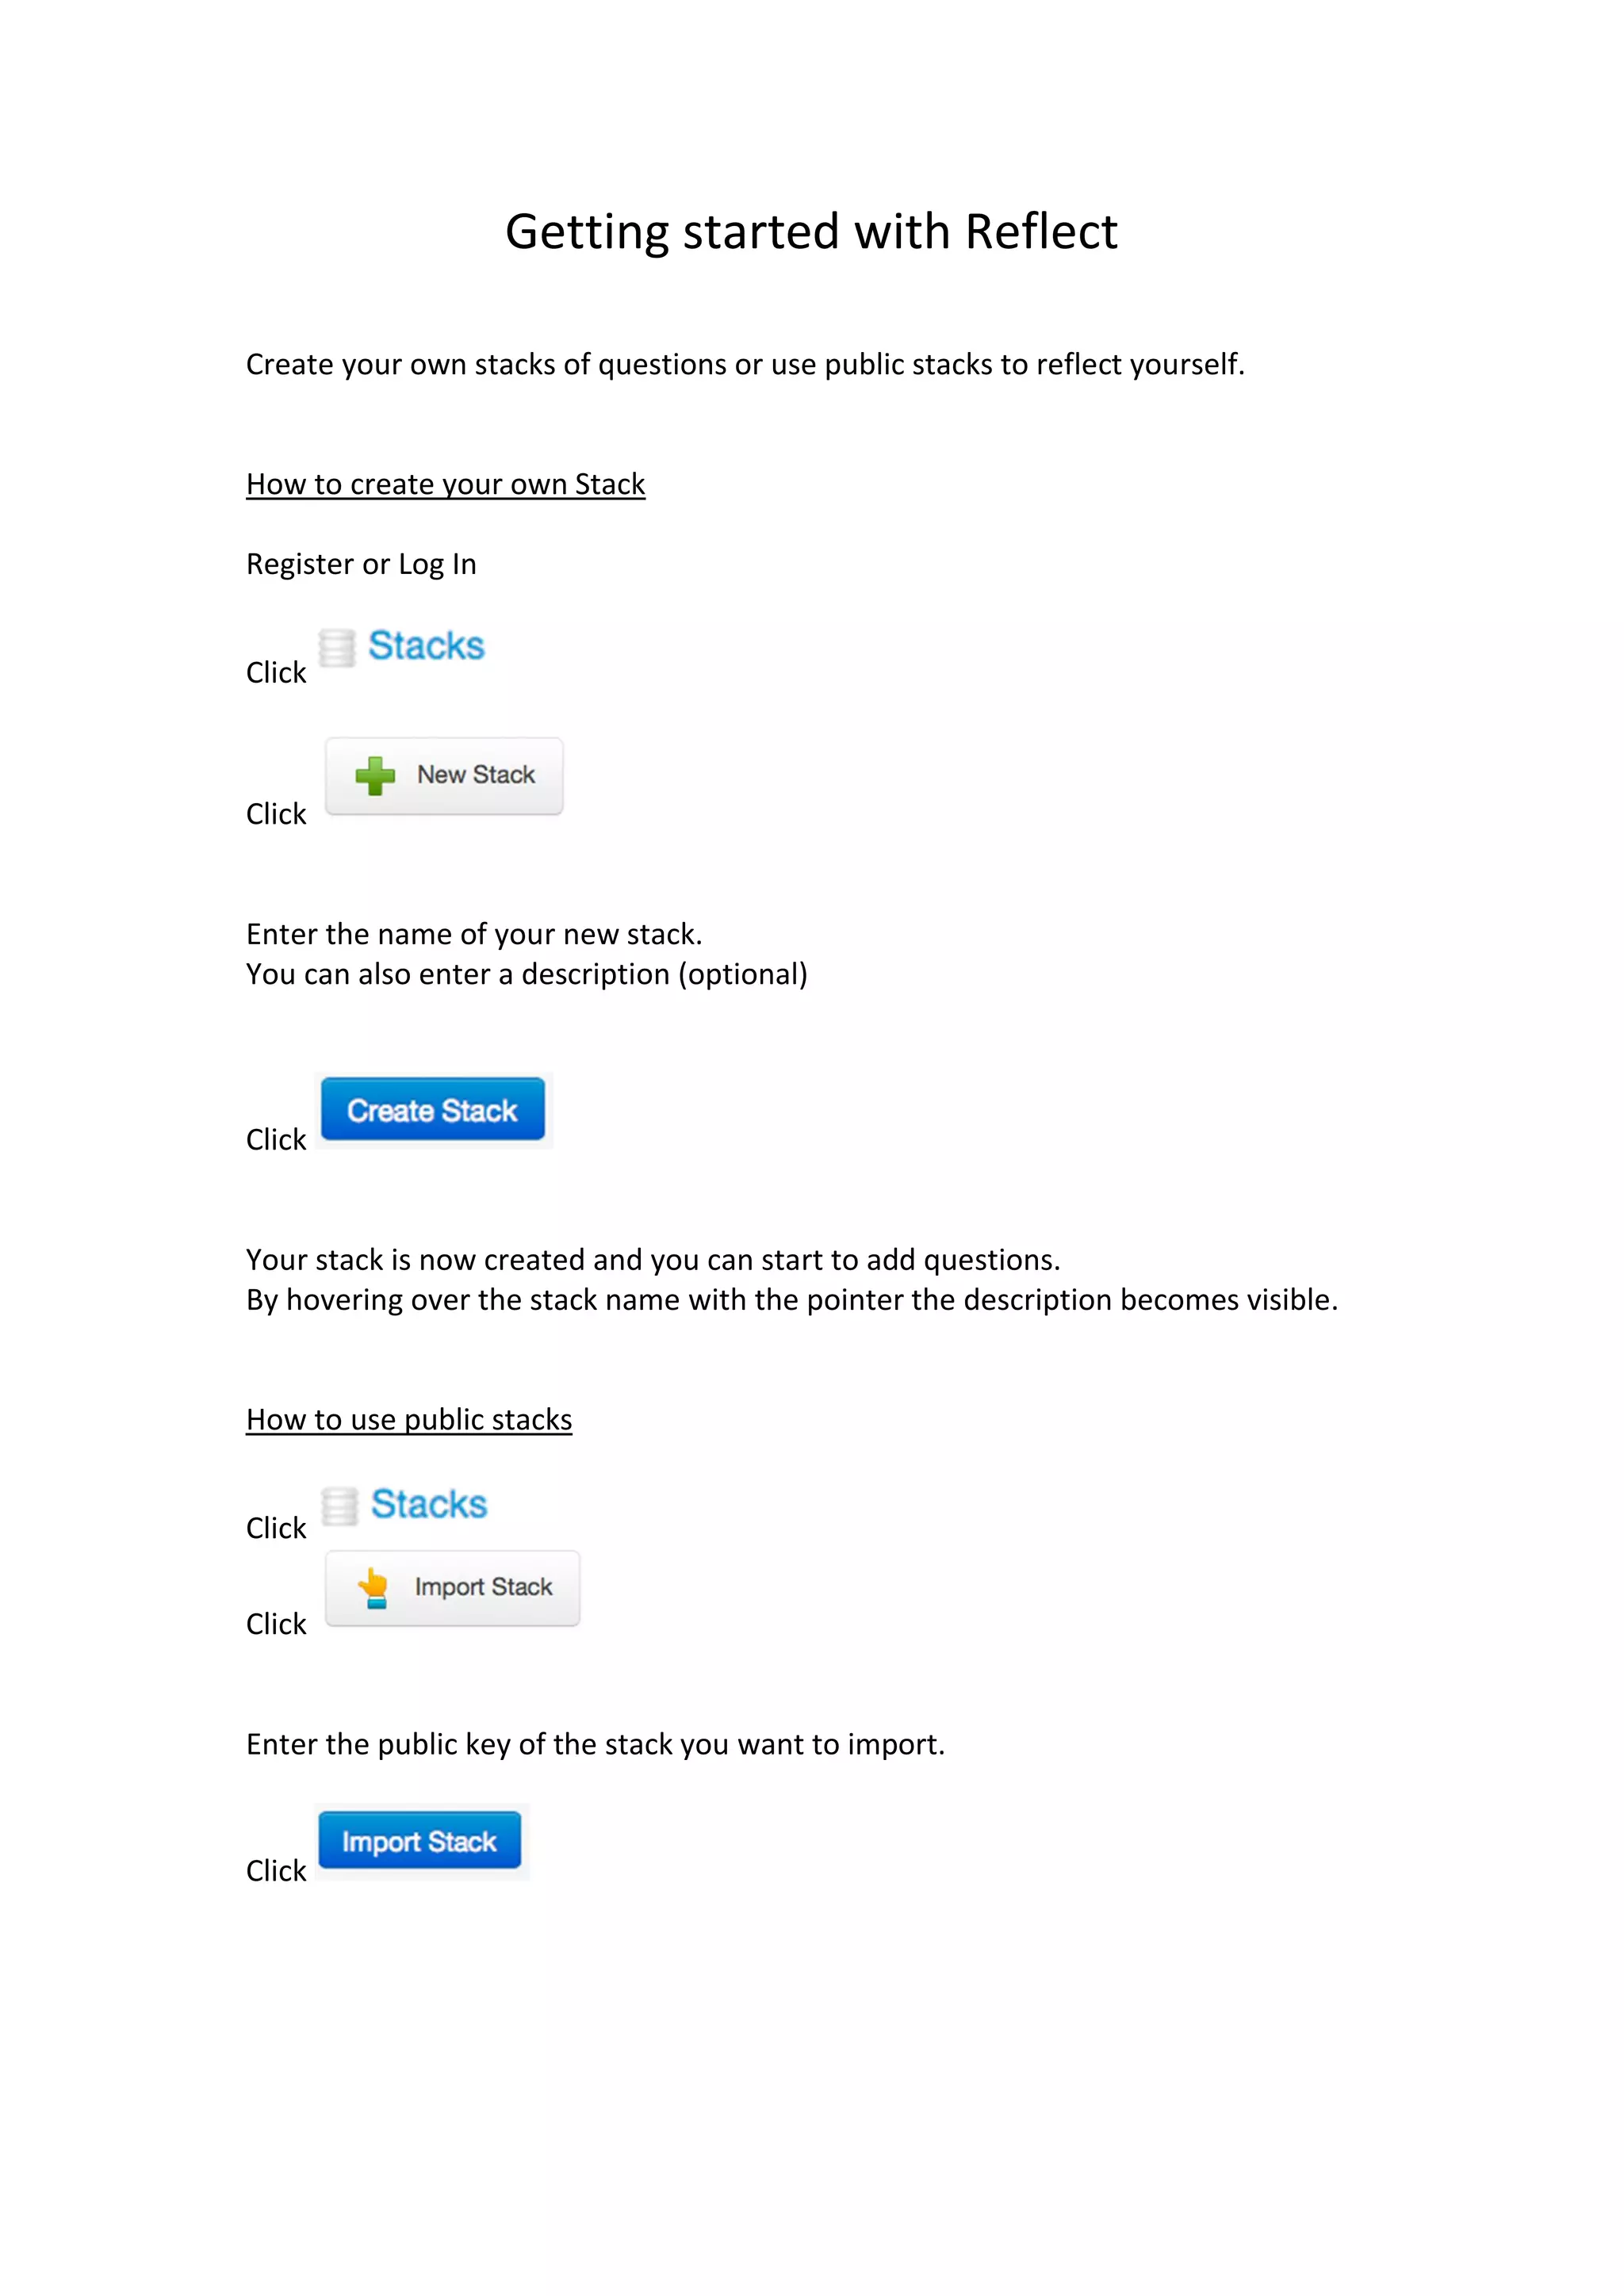
Task: Click the 'How to create your own Stack' heading
Action: (445, 485)
